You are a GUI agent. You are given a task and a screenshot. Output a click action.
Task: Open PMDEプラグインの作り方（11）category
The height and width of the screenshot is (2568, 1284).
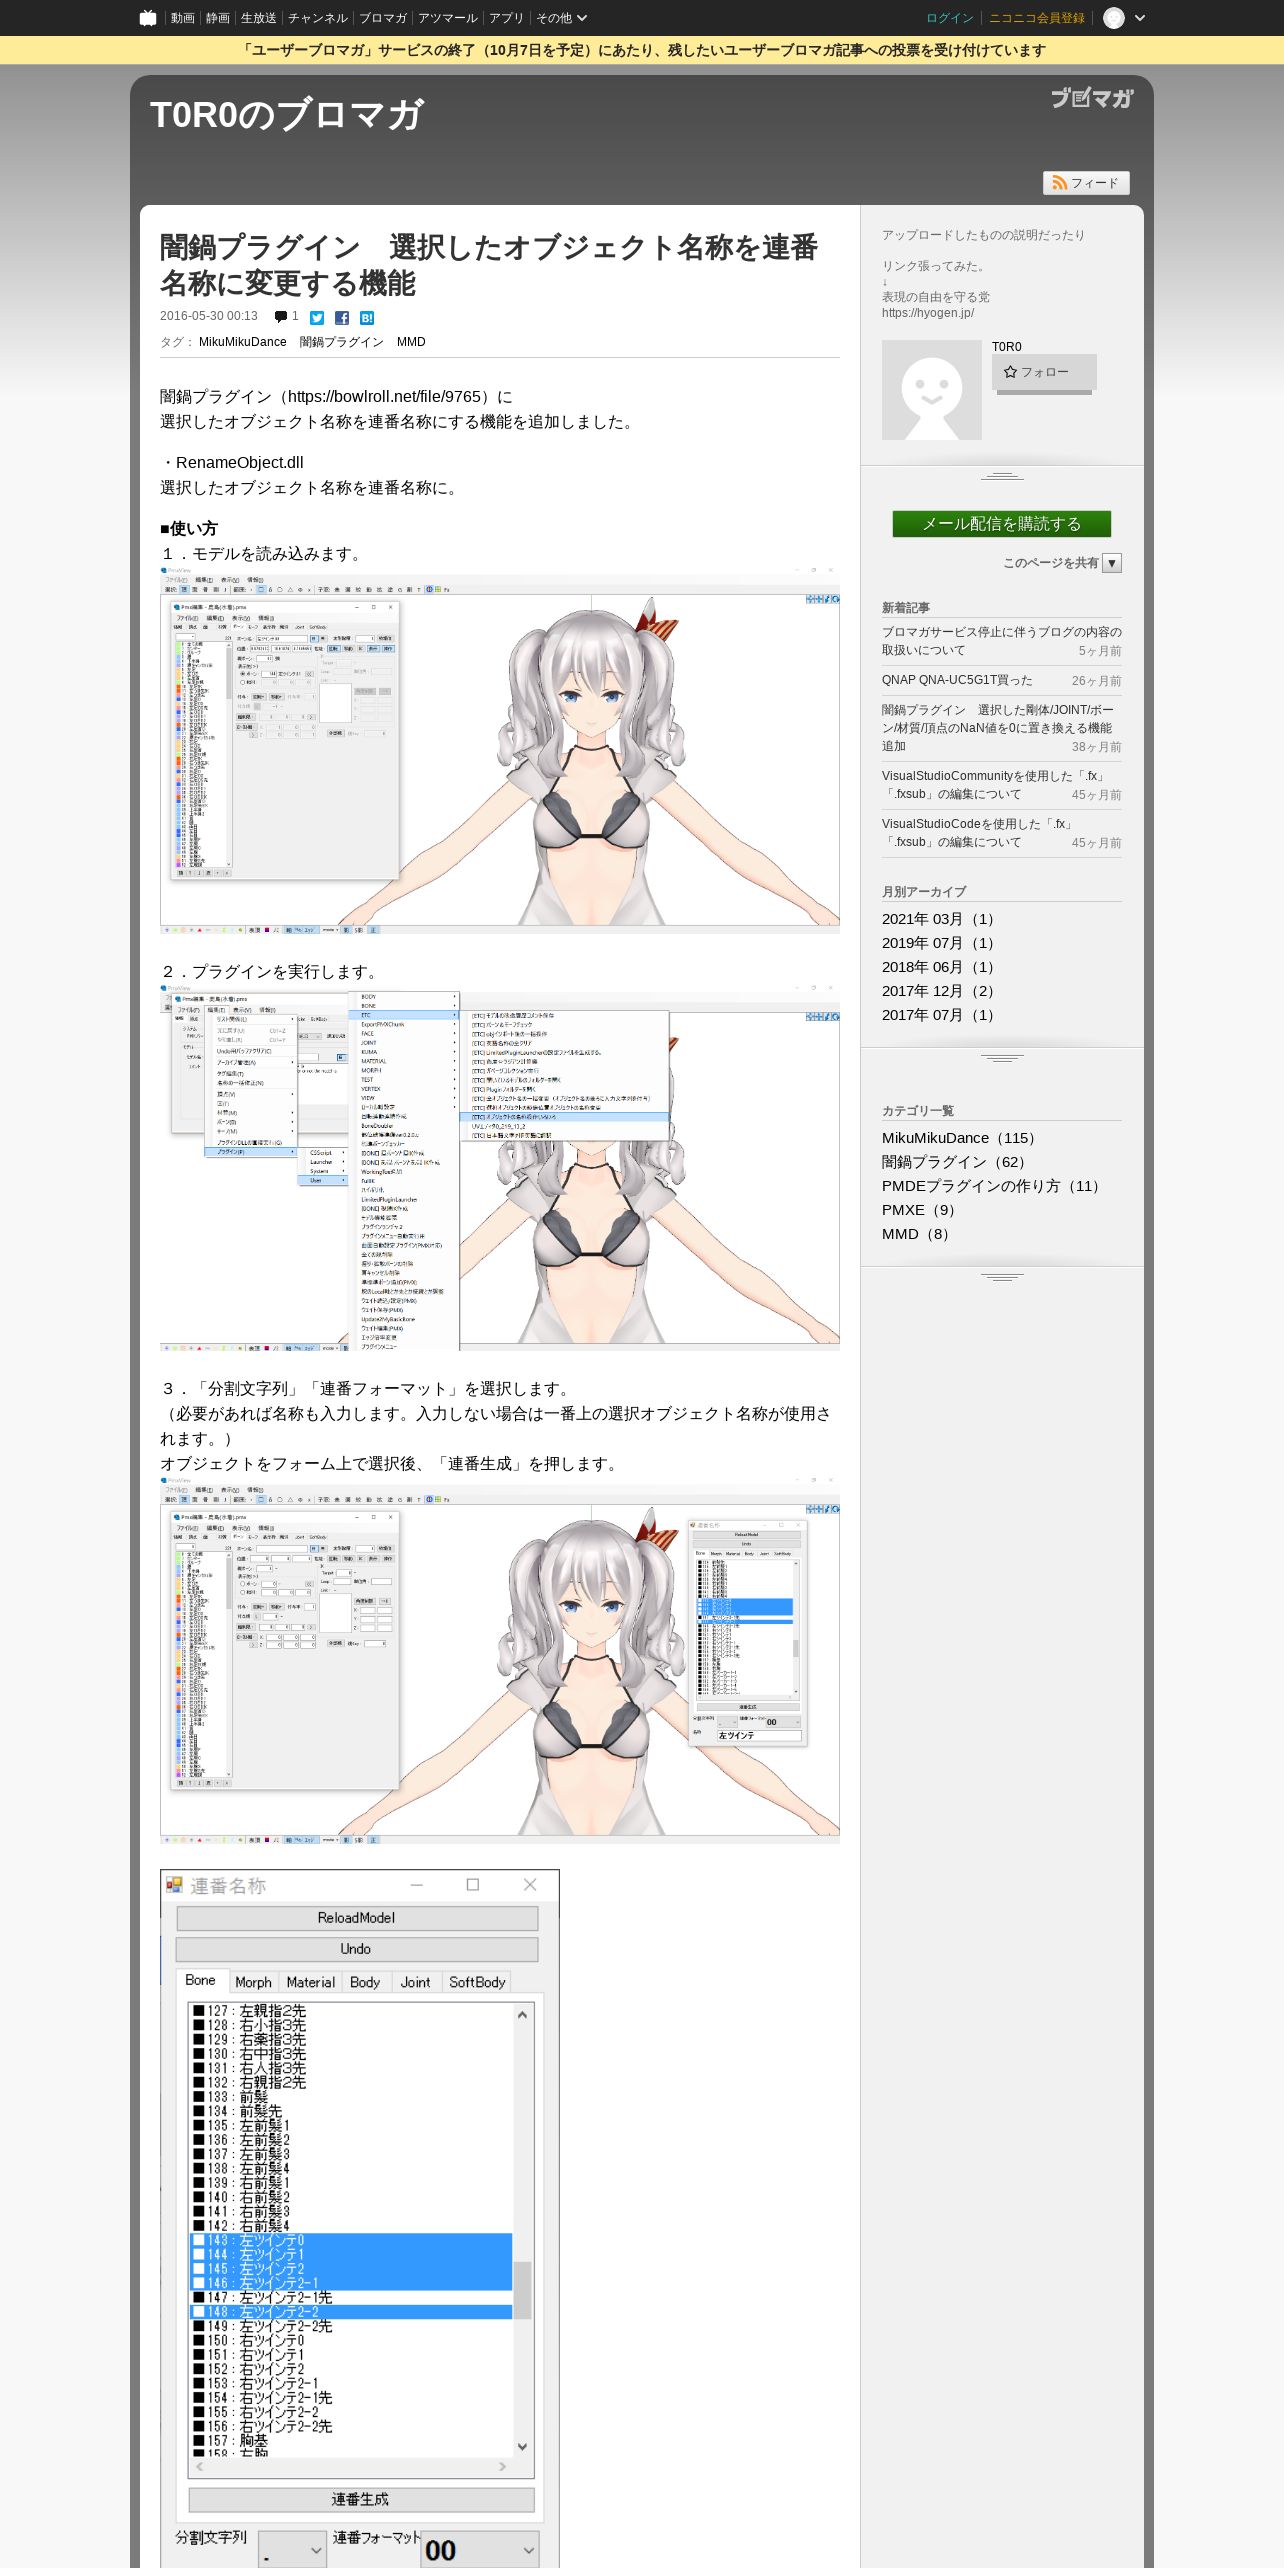[x=994, y=1186]
